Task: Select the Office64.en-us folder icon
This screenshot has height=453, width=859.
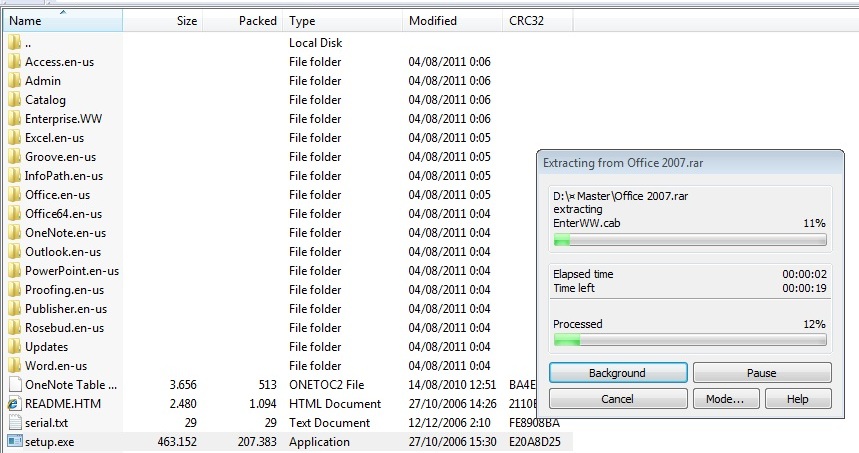Action: tap(15, 214)
